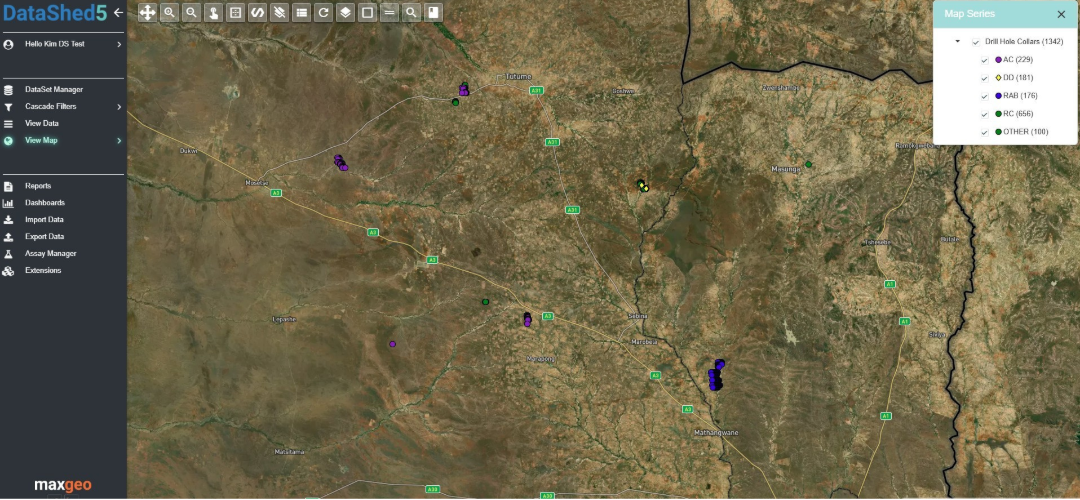Click the yellow DD diamond swatch
The image size is (1080, 500).
[x=998, y=78]
